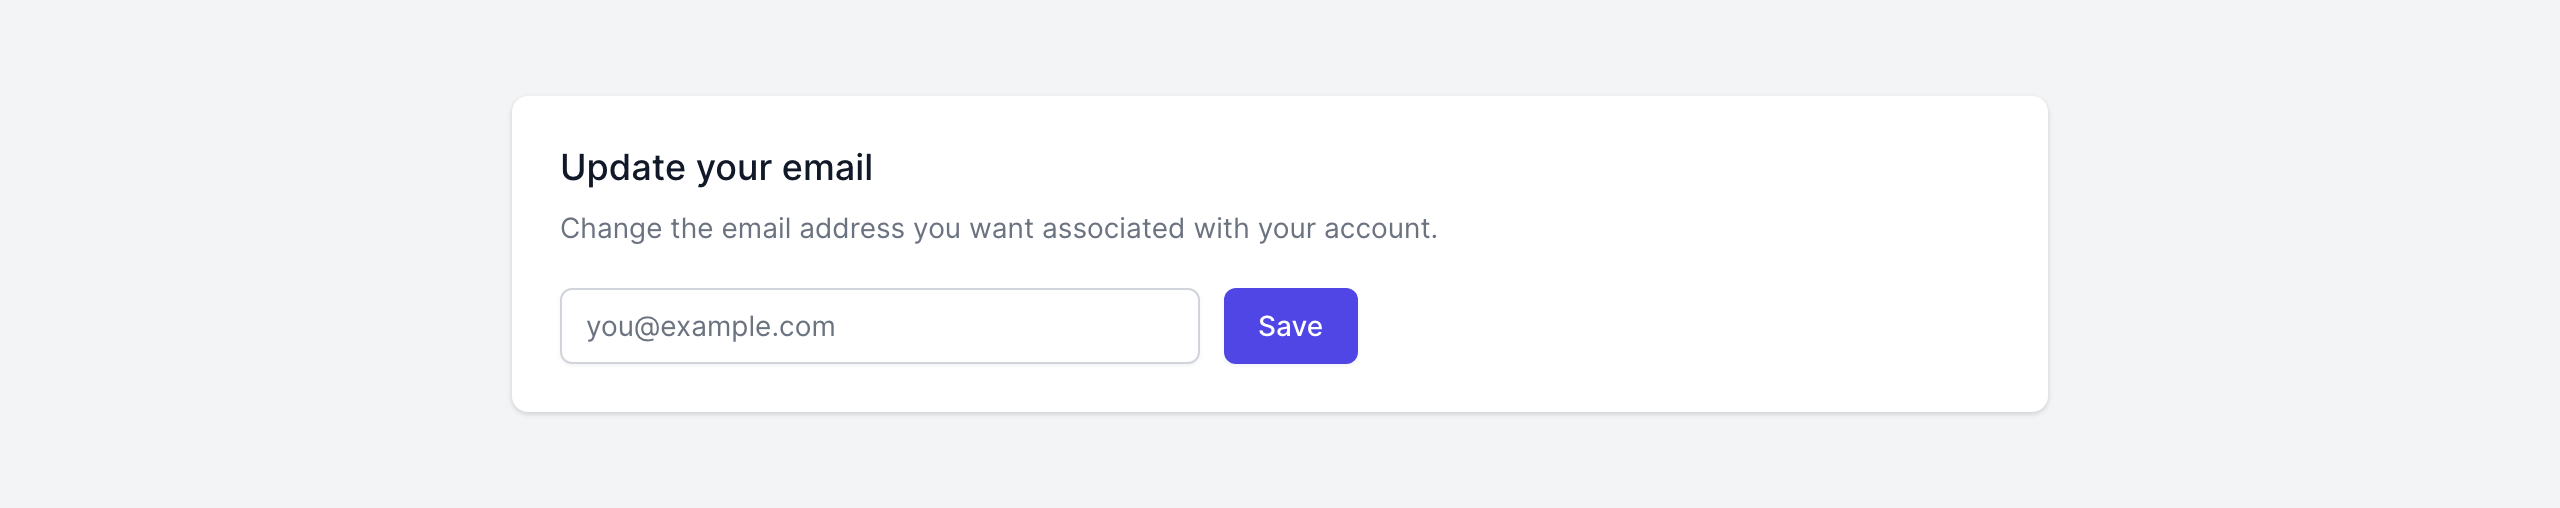Click the Save button
This screenshot has width=2560, height=508.
(x=1290, y=326)
